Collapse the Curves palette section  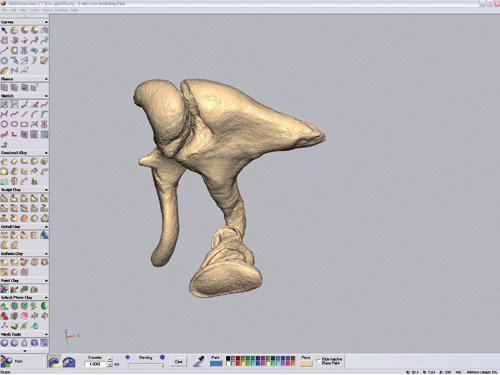tap(46, 22)
